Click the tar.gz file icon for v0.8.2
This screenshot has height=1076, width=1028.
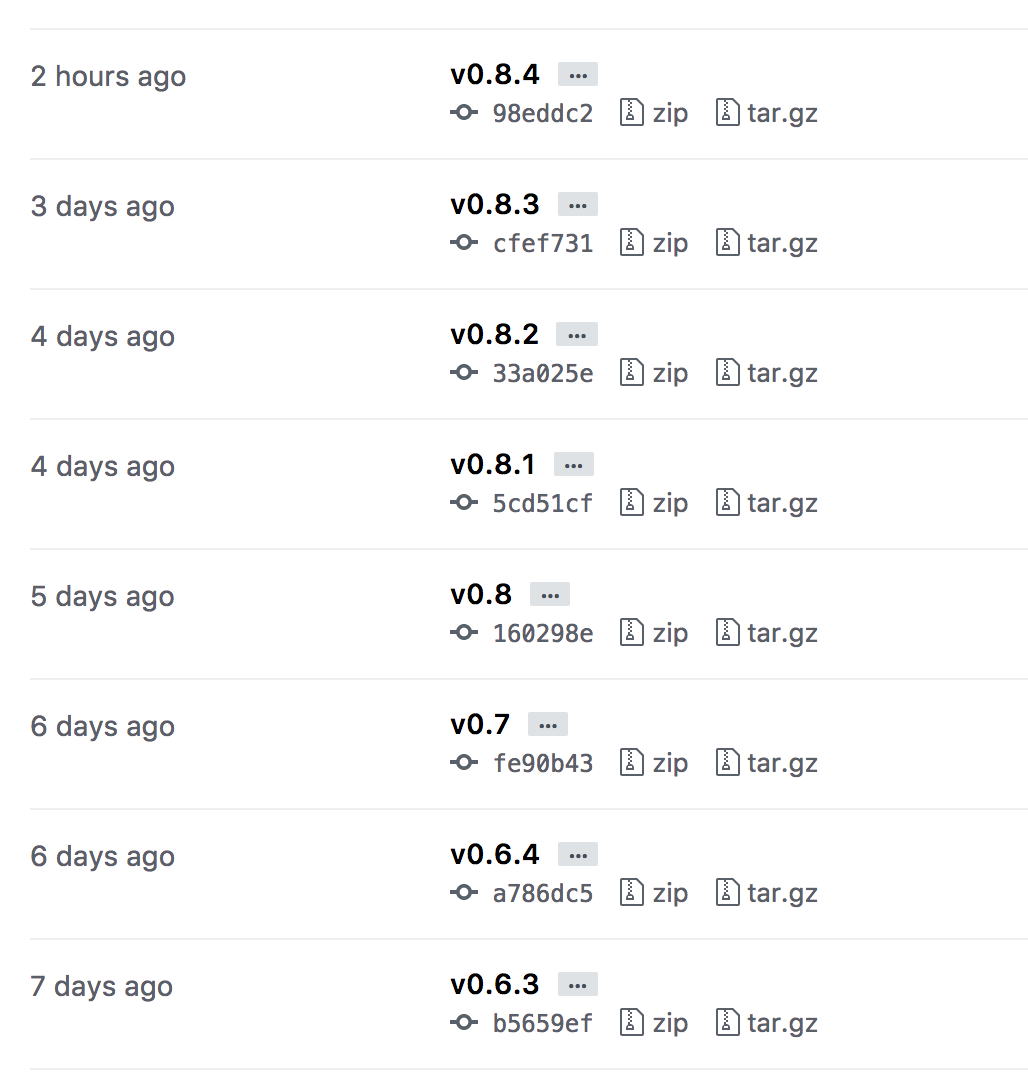tap(728, 373)
